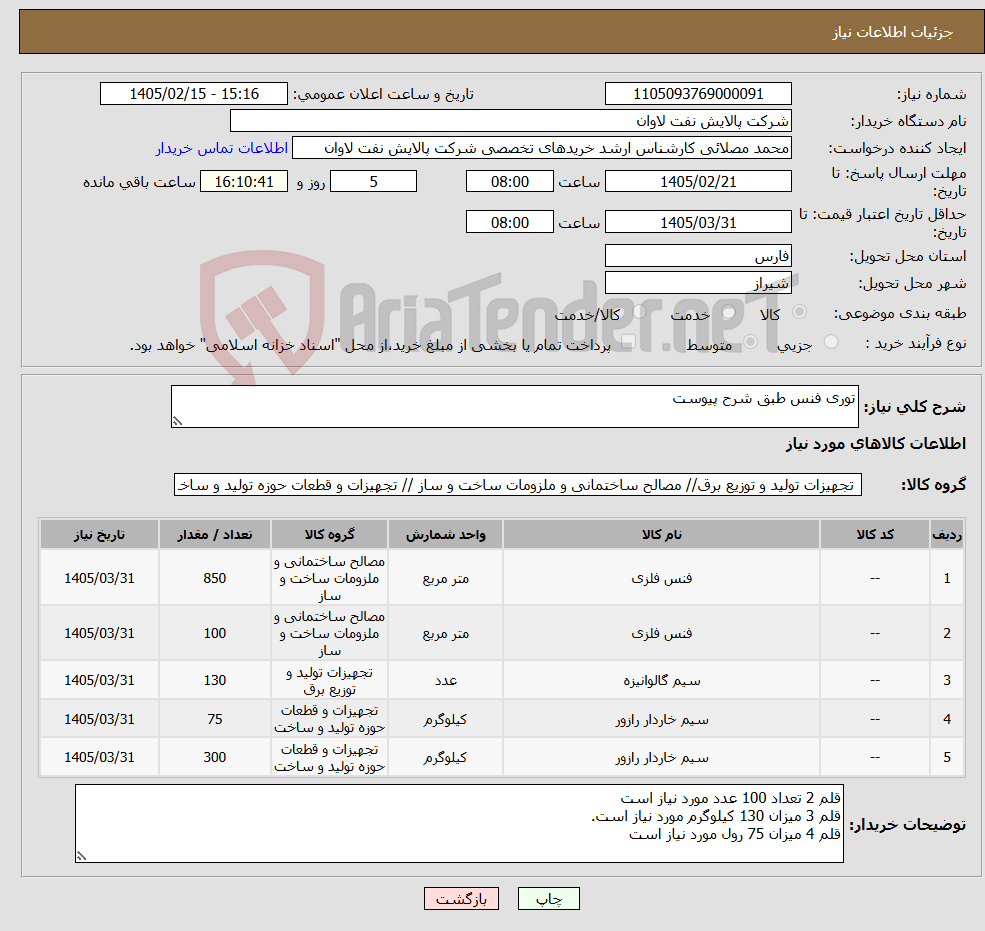Click the request creator field محمد مصلائی
The height and width of the screenshot is (931, 985).
tap(541, 148)
